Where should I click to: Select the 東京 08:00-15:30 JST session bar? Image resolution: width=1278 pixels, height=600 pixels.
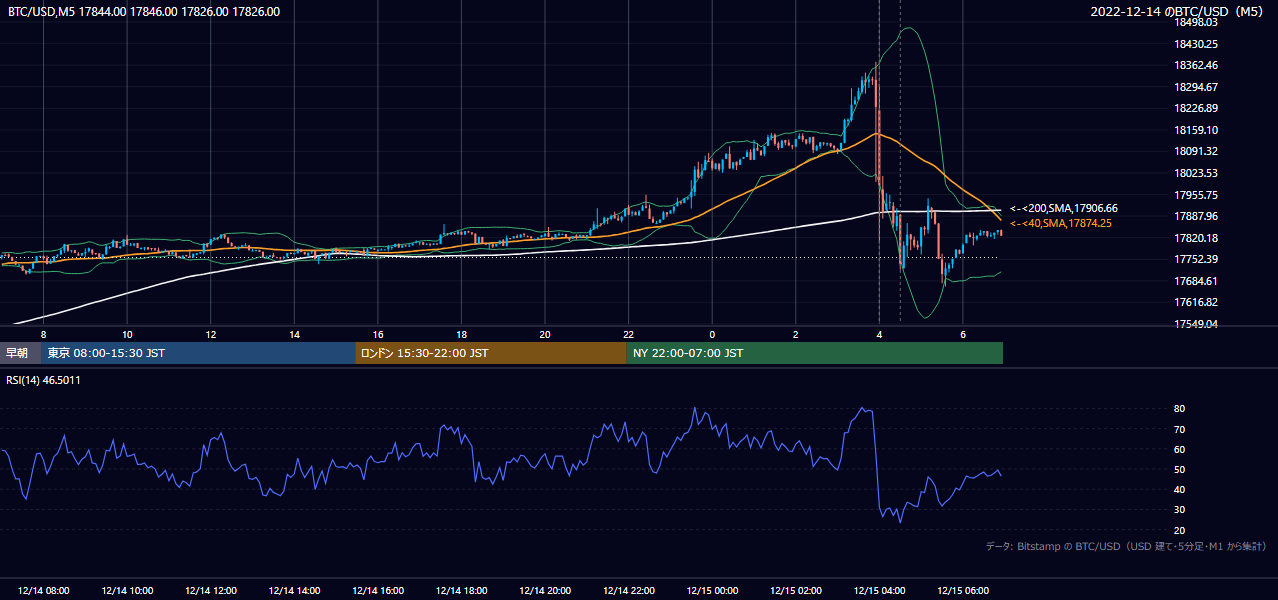click(x=199, y=353)
